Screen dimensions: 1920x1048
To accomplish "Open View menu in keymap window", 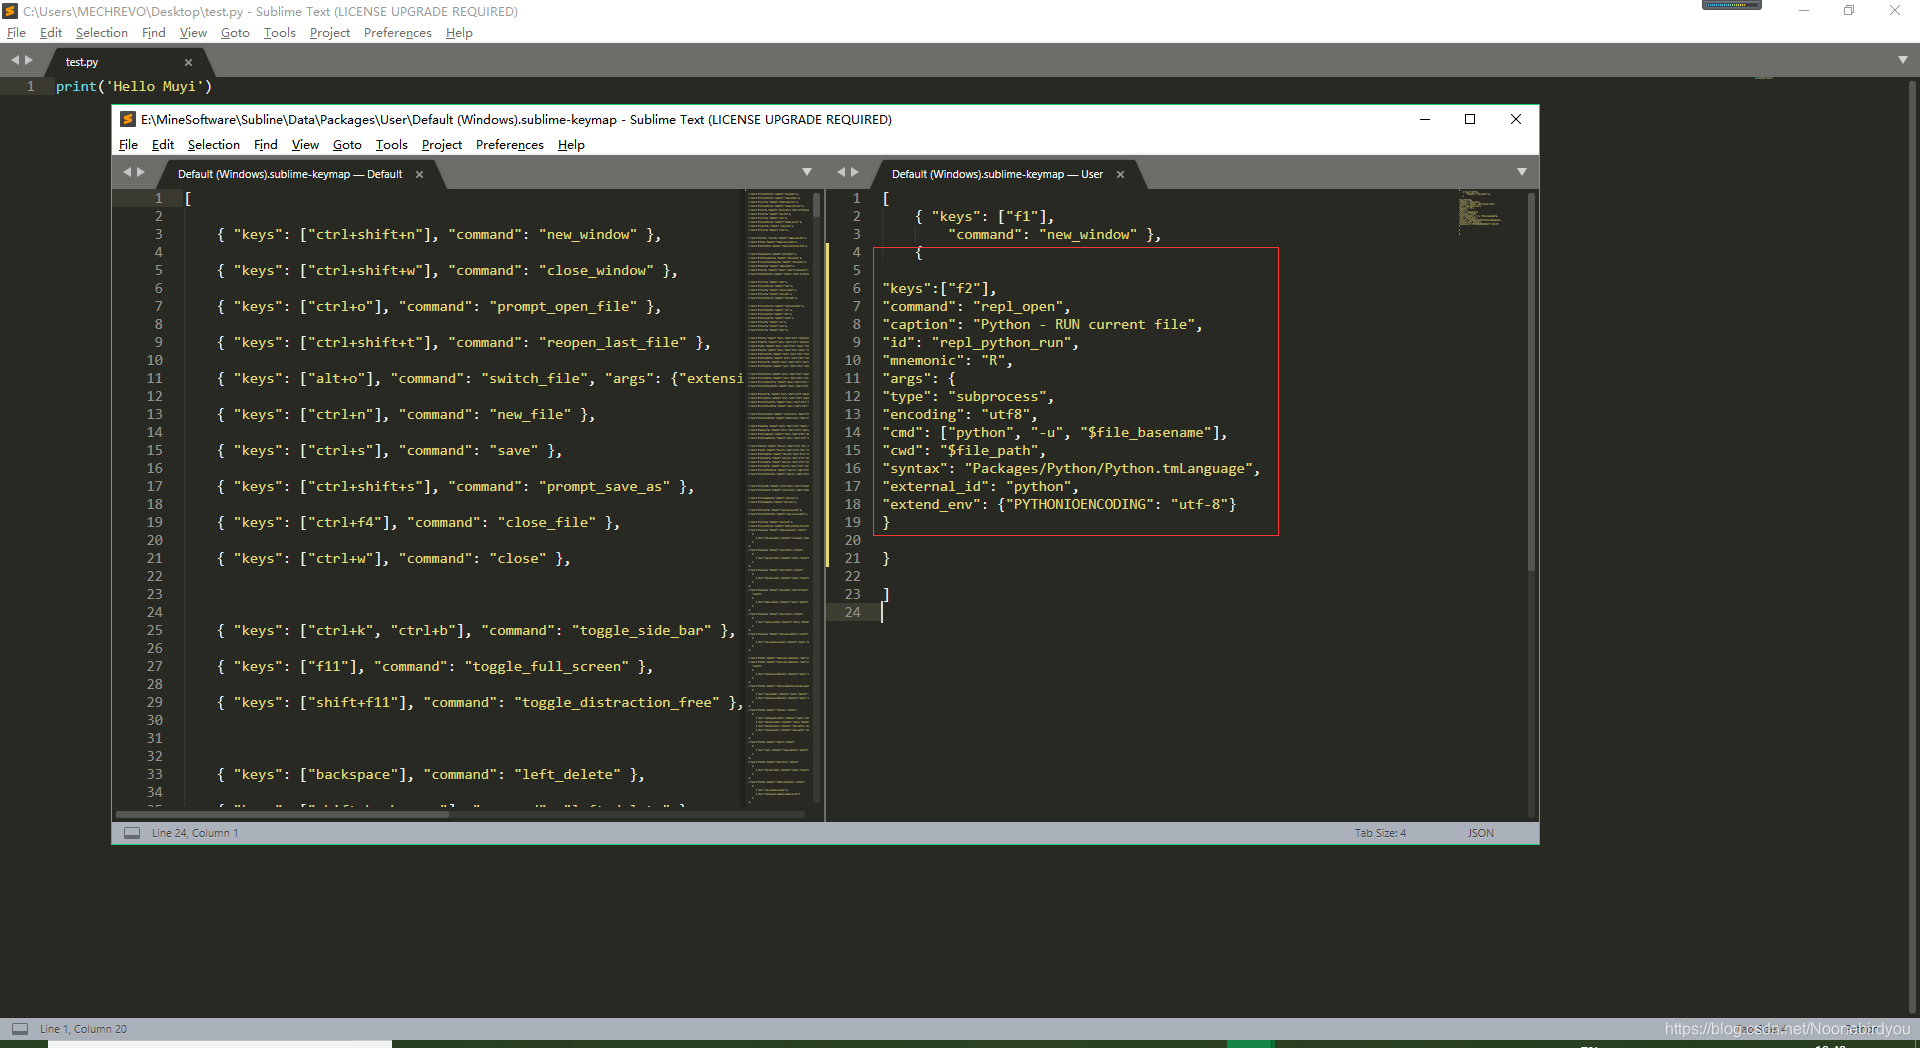I will click(305, 145).
